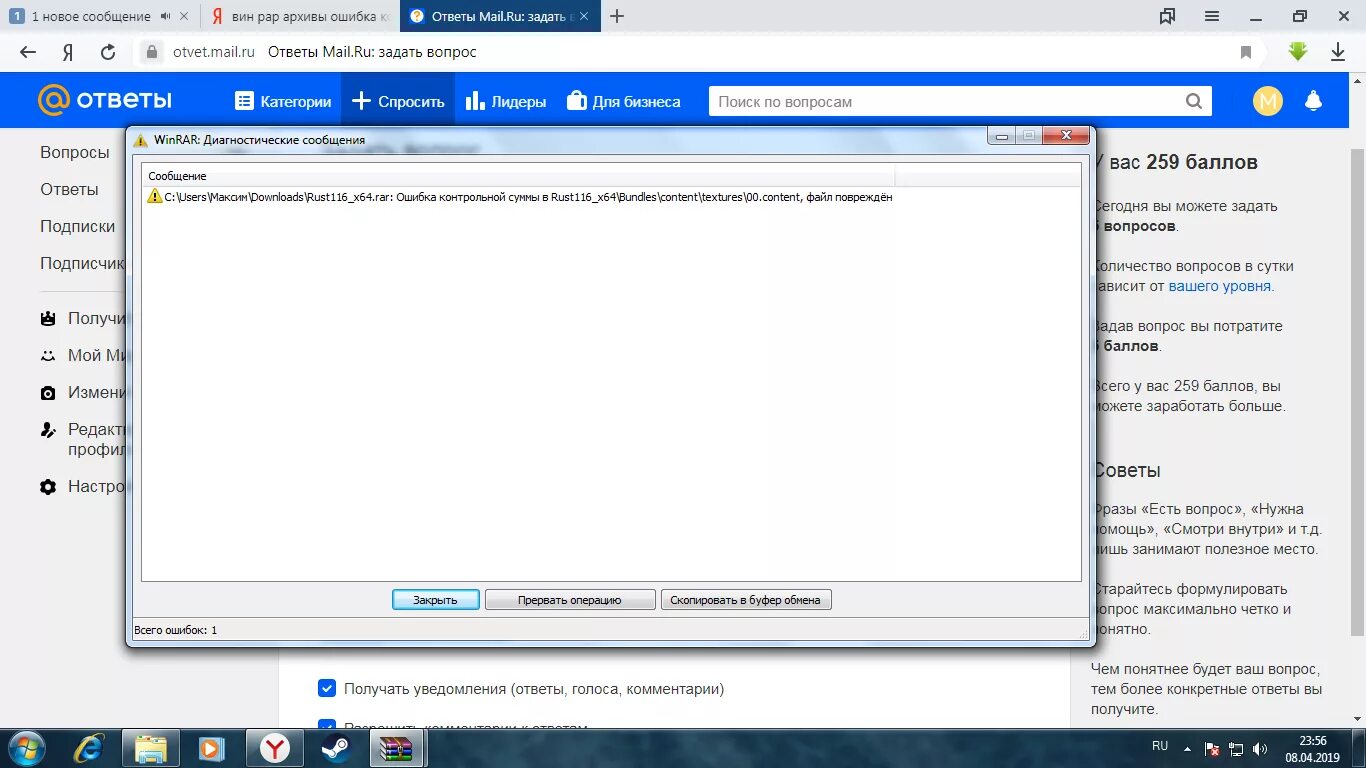Click Прервать операцию button

click(569, 600)
